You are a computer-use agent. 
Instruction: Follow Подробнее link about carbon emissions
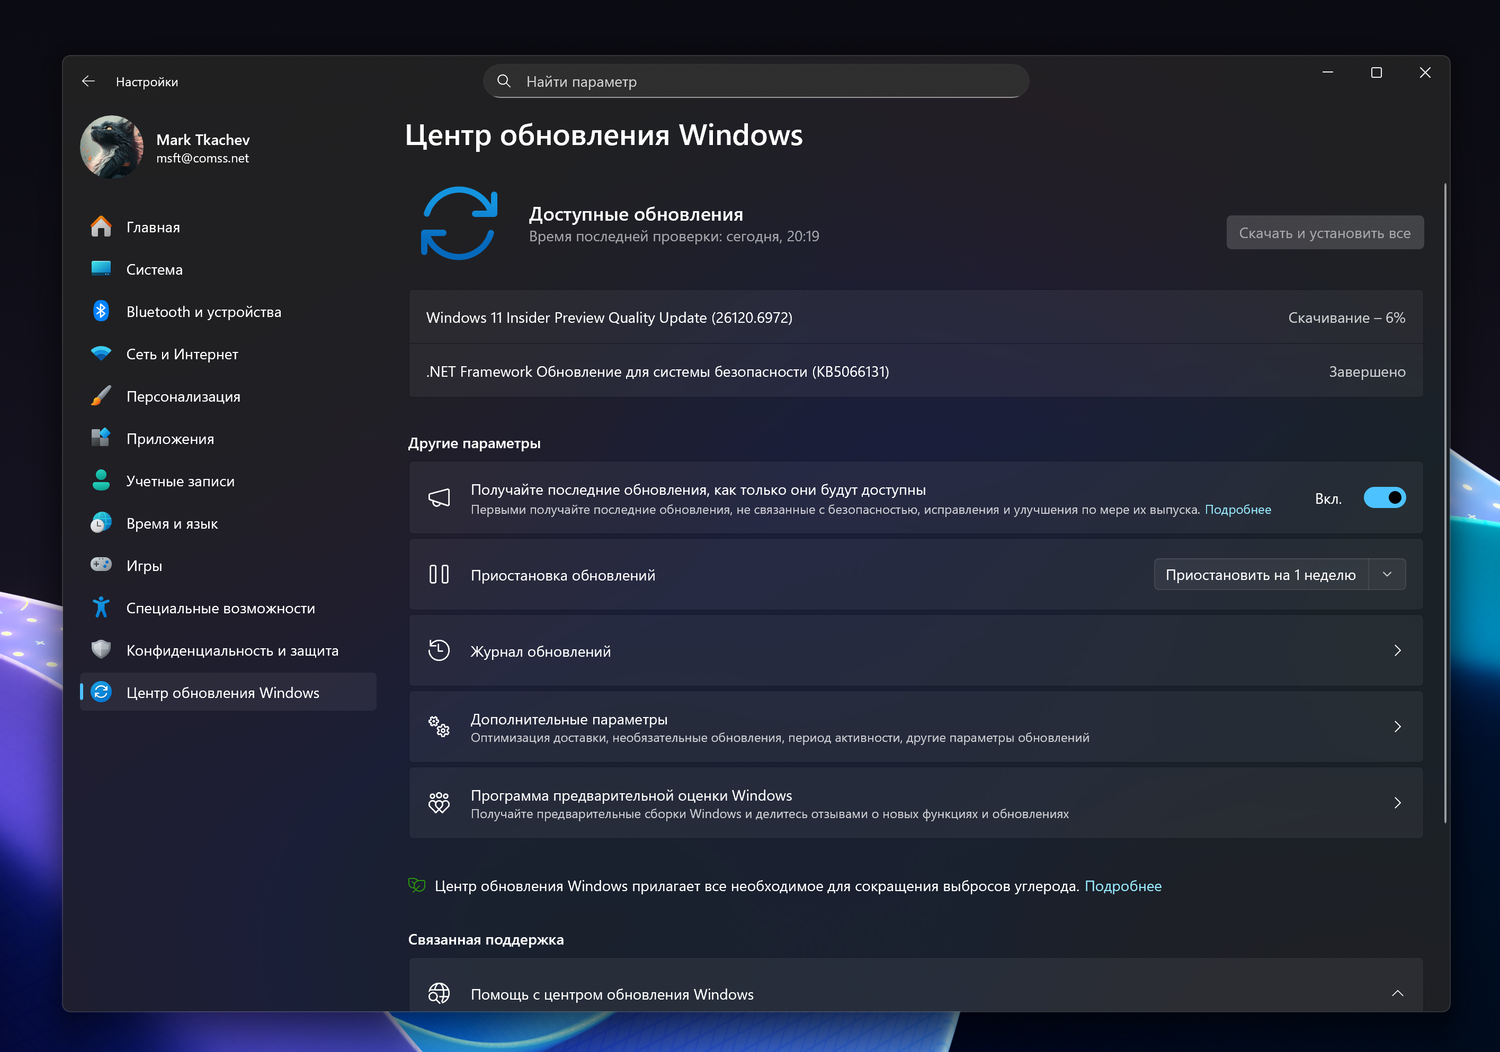point(1123,886)
